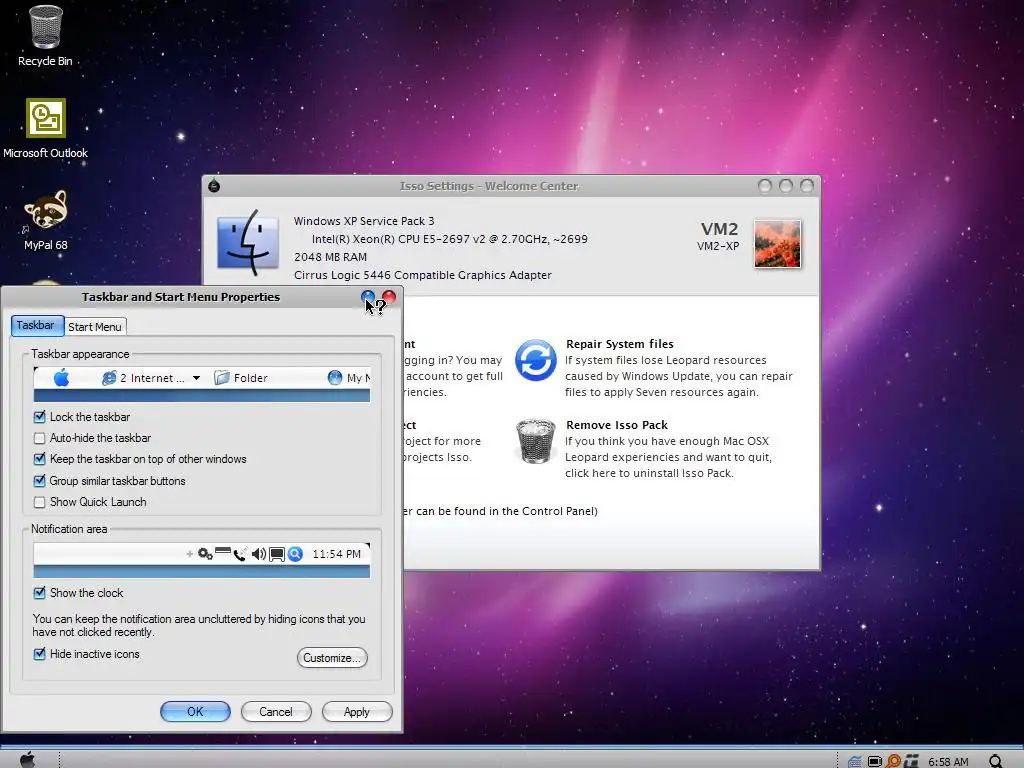The height and width of the screenshot is (768, 1024).
Task: Click the Remove Isso Pack heading
Action: point(616,425)
